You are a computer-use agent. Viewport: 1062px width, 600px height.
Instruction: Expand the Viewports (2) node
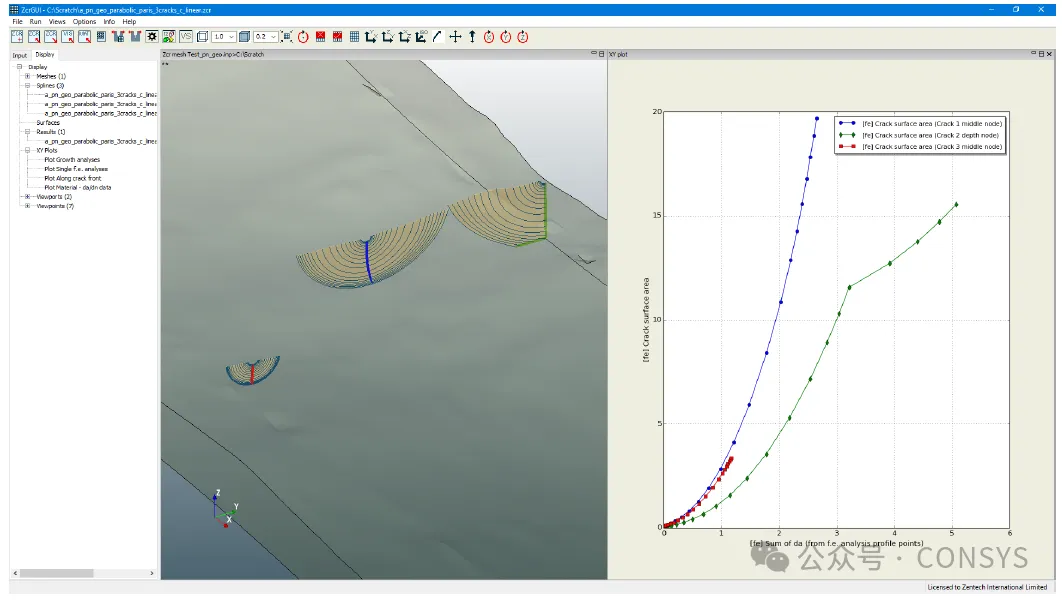point(28,196)
